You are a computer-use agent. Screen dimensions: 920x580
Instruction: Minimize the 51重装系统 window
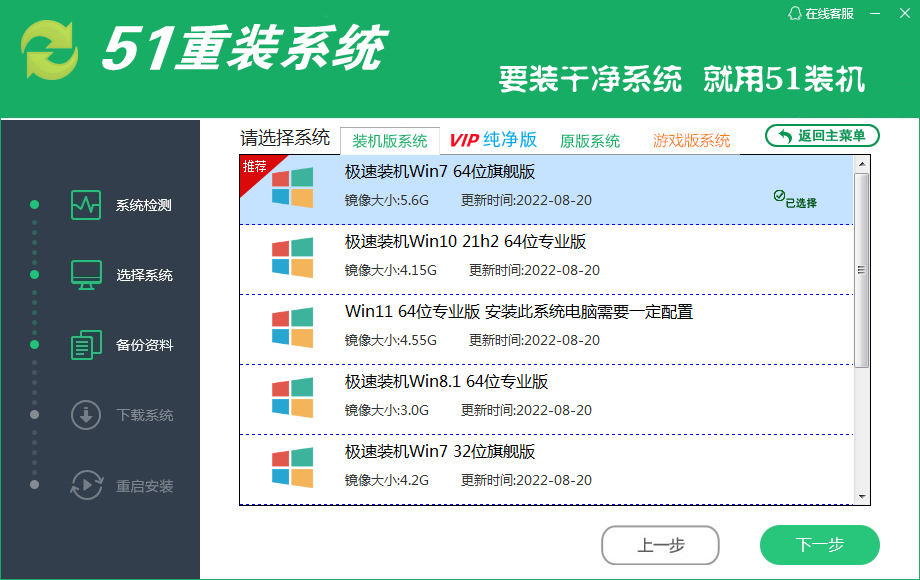[x=875, y=13]
